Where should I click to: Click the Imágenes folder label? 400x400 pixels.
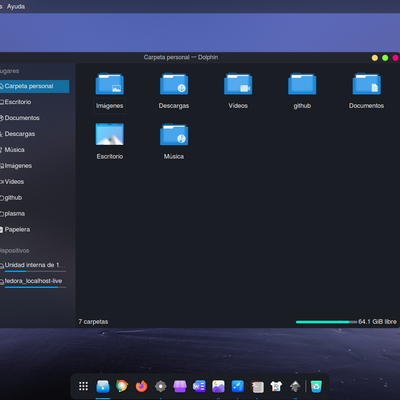pos(110,106)
